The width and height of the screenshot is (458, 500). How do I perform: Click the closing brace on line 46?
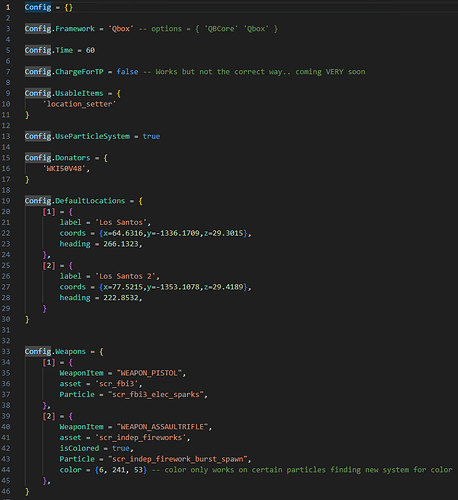pyautogui.click(x=27, y=491)
